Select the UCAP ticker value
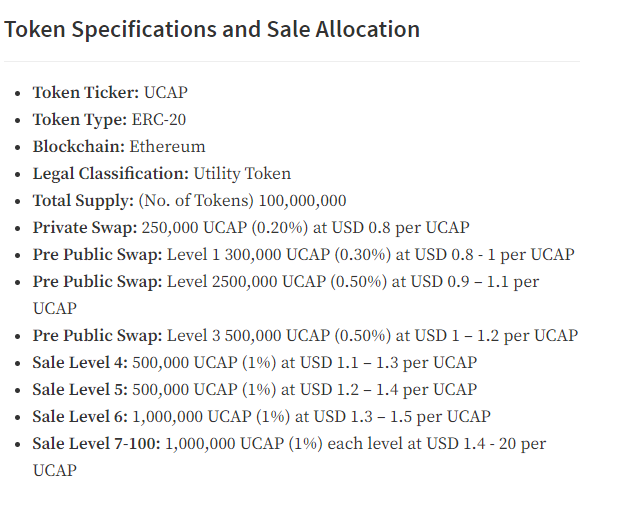The width and height of the screenshot is (623, 515). [x=165, y=93]
